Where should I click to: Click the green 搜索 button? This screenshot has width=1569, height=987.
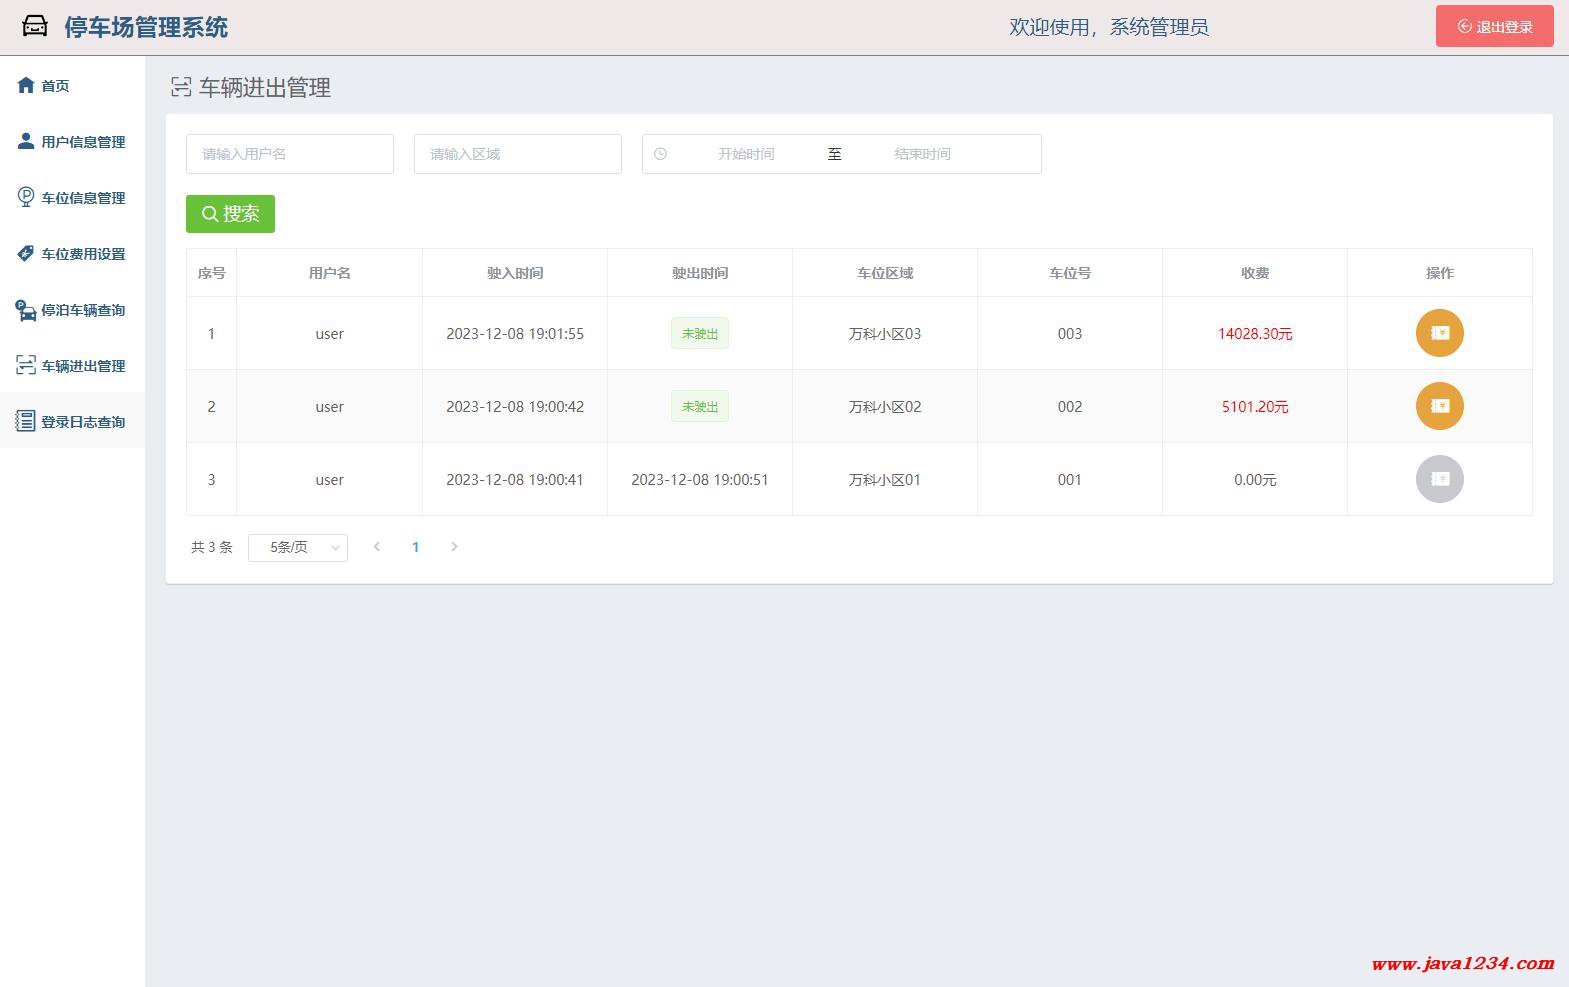point(230,214)
